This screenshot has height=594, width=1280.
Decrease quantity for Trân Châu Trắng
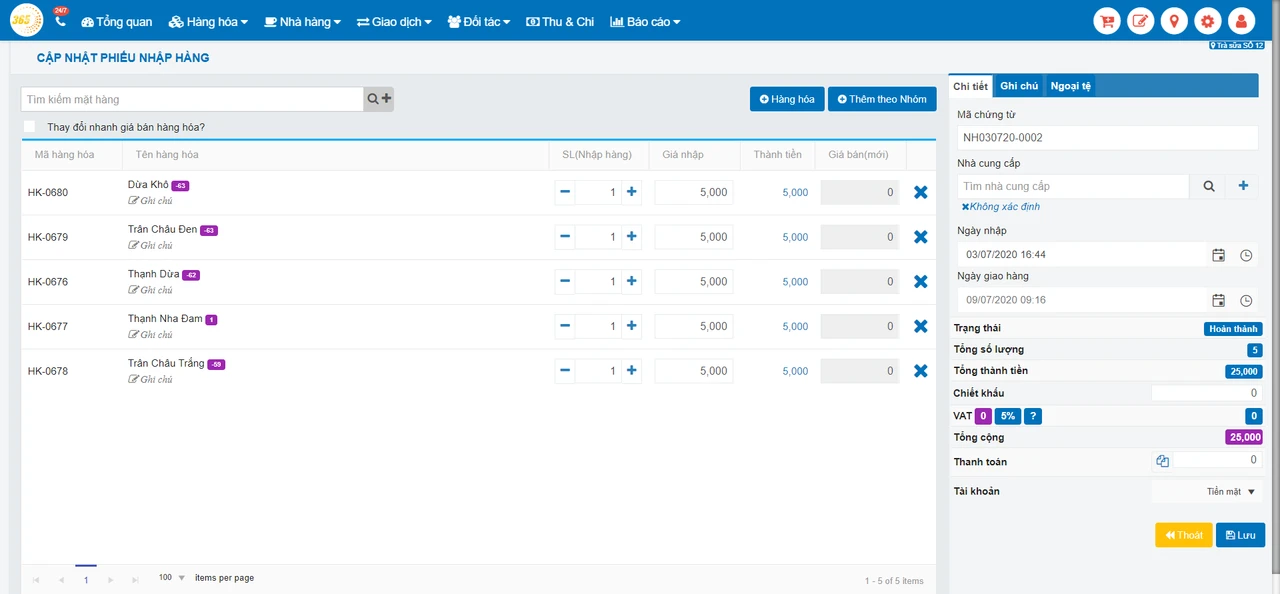(565, 371)
